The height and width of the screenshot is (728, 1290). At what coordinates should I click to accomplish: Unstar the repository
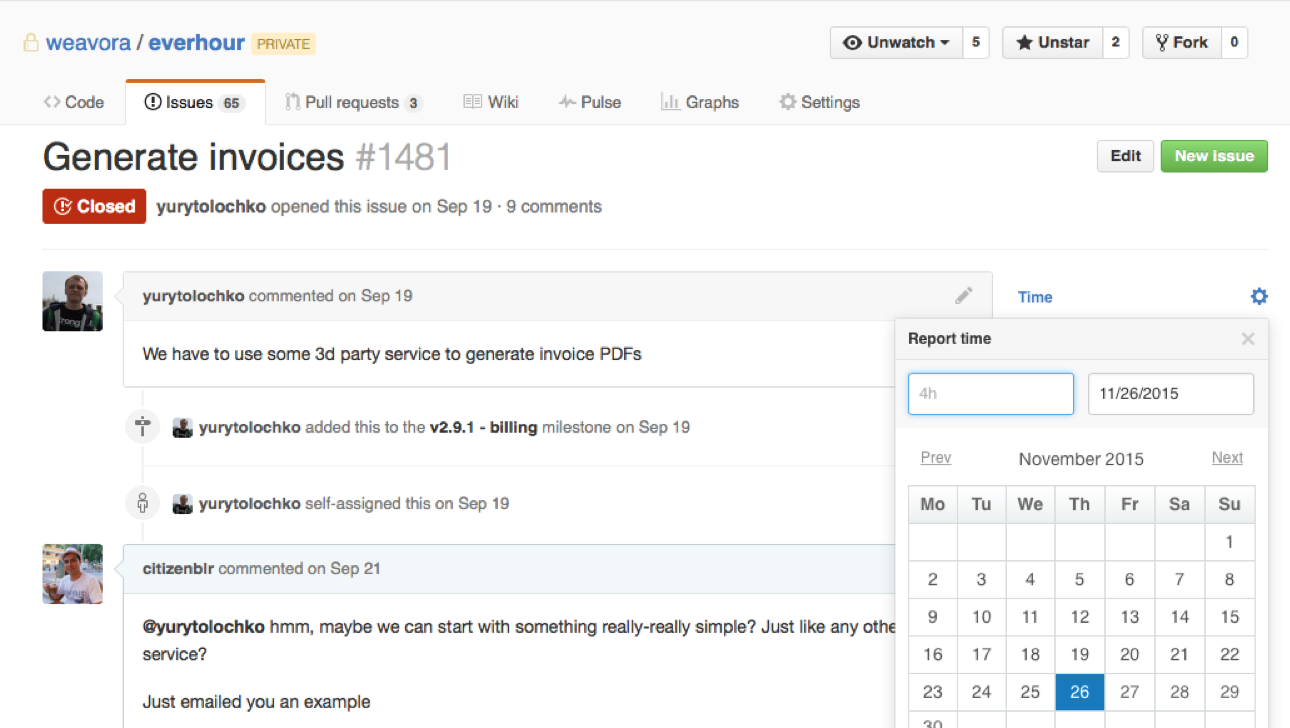[1052, 42]
